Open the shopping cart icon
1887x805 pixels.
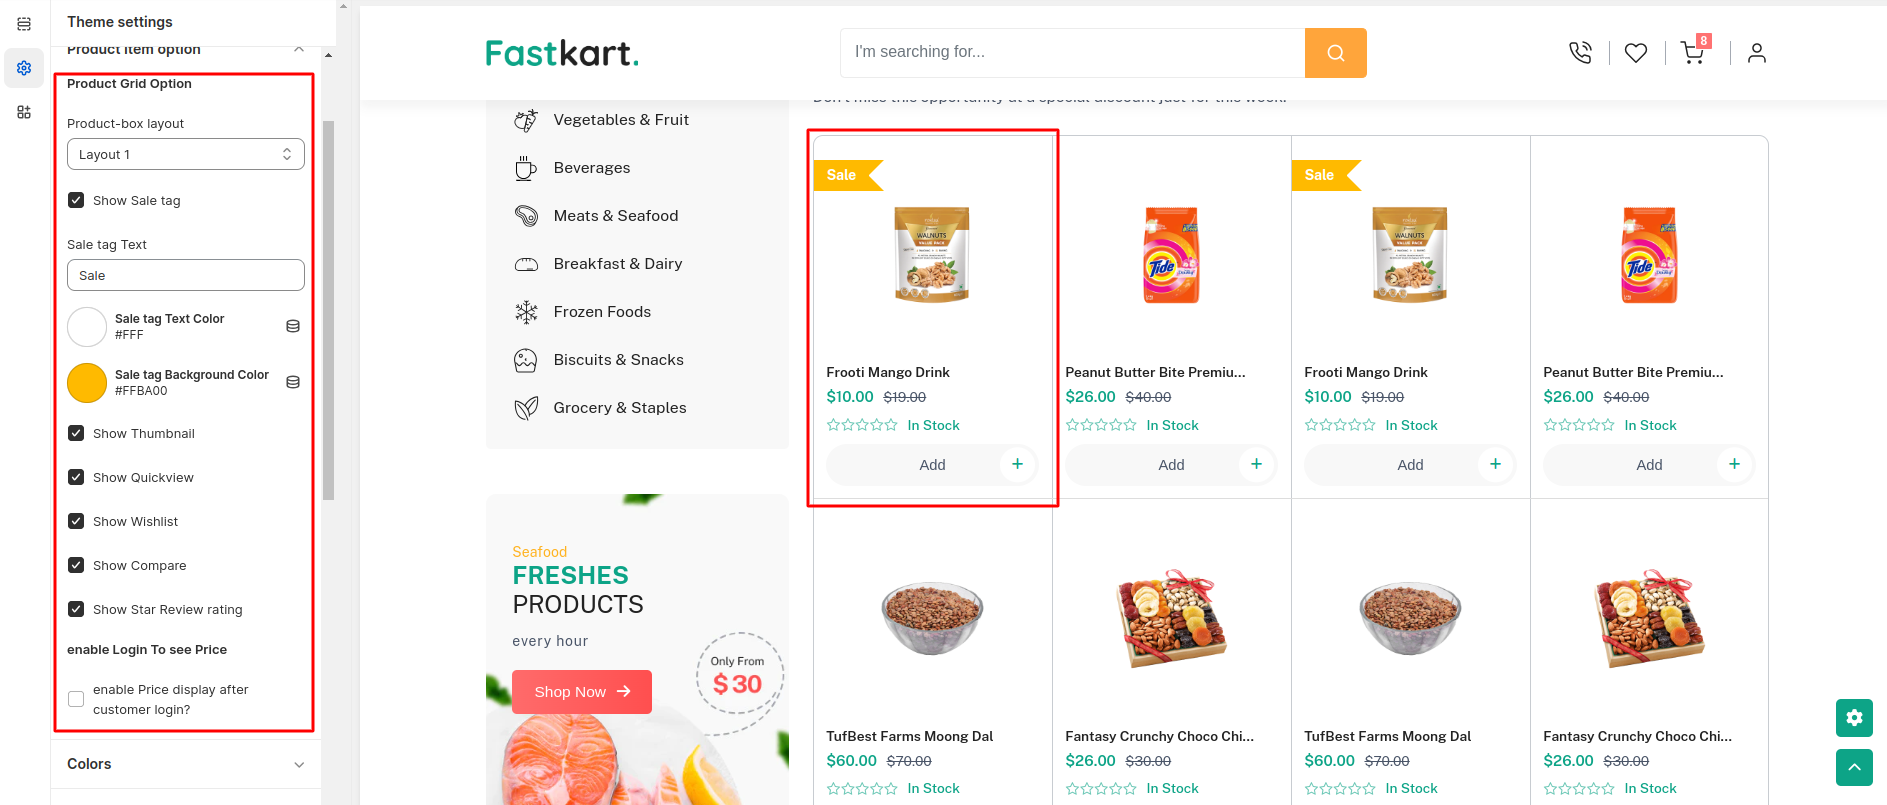pyautogui.click(x=1692, y=53)
